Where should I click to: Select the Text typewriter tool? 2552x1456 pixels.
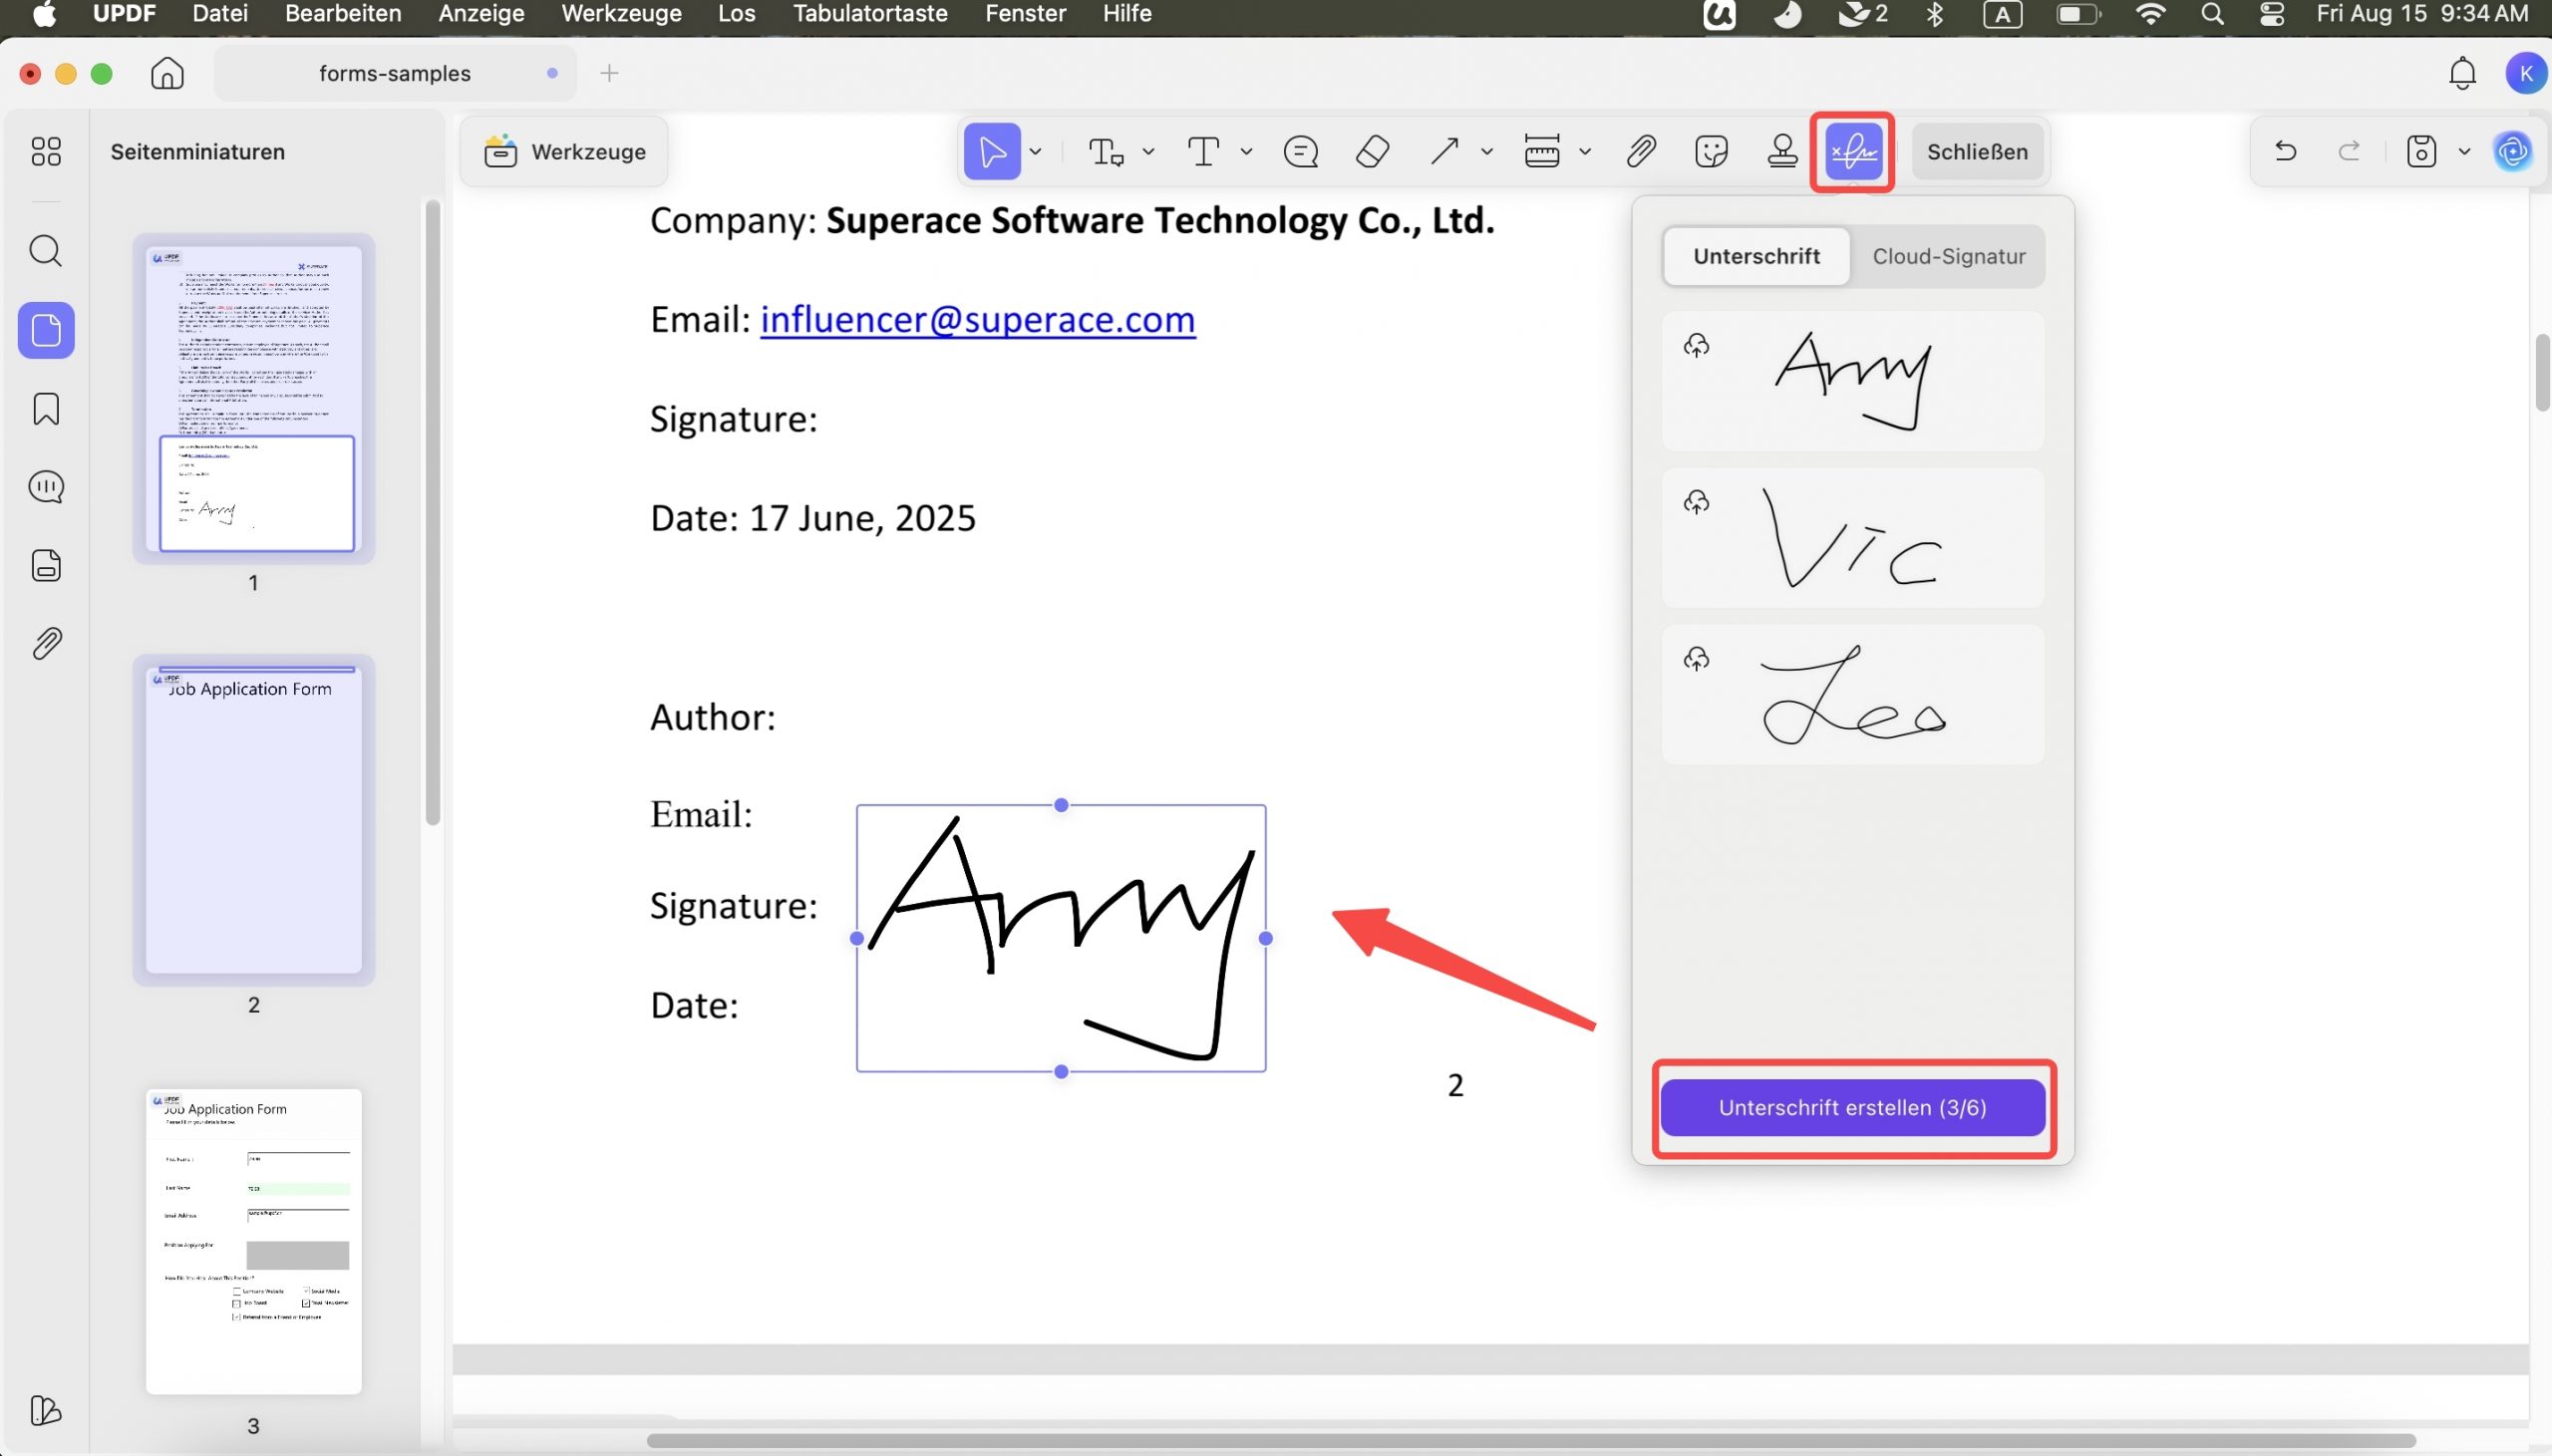tap(1203, 152)
